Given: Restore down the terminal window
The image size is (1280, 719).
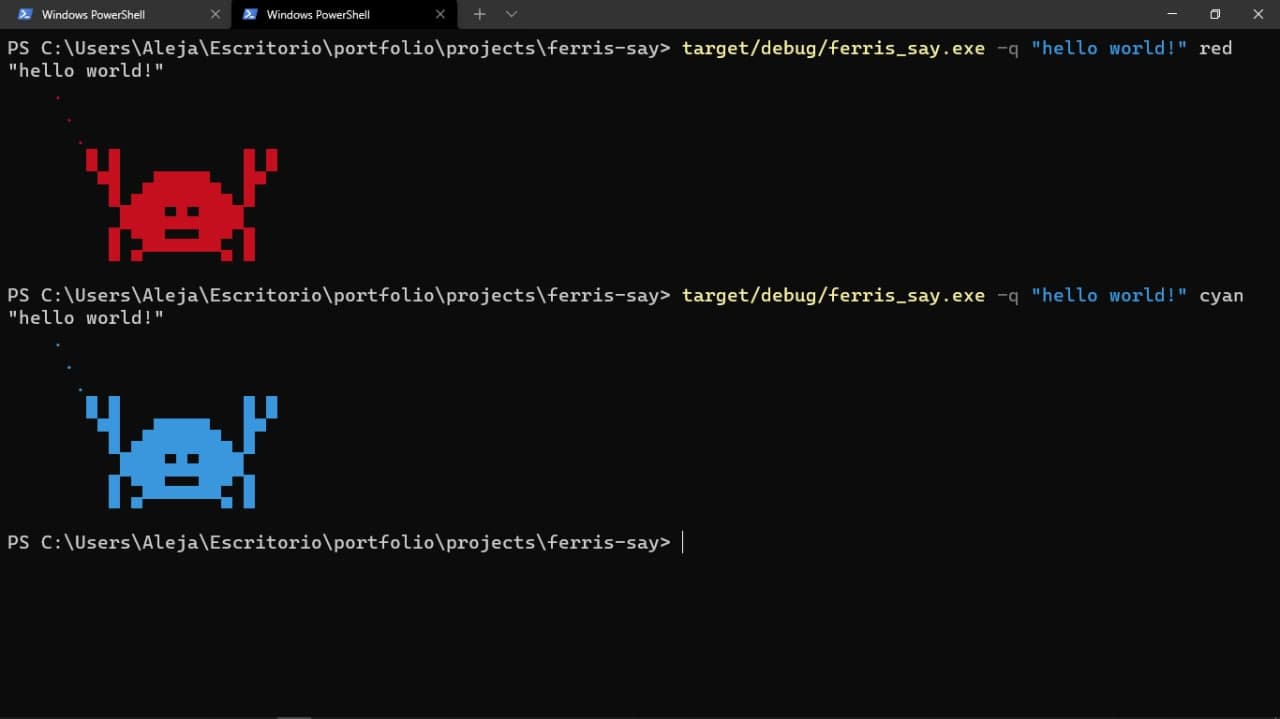Looking at the screenshot, I should (x=1215, y=14).
